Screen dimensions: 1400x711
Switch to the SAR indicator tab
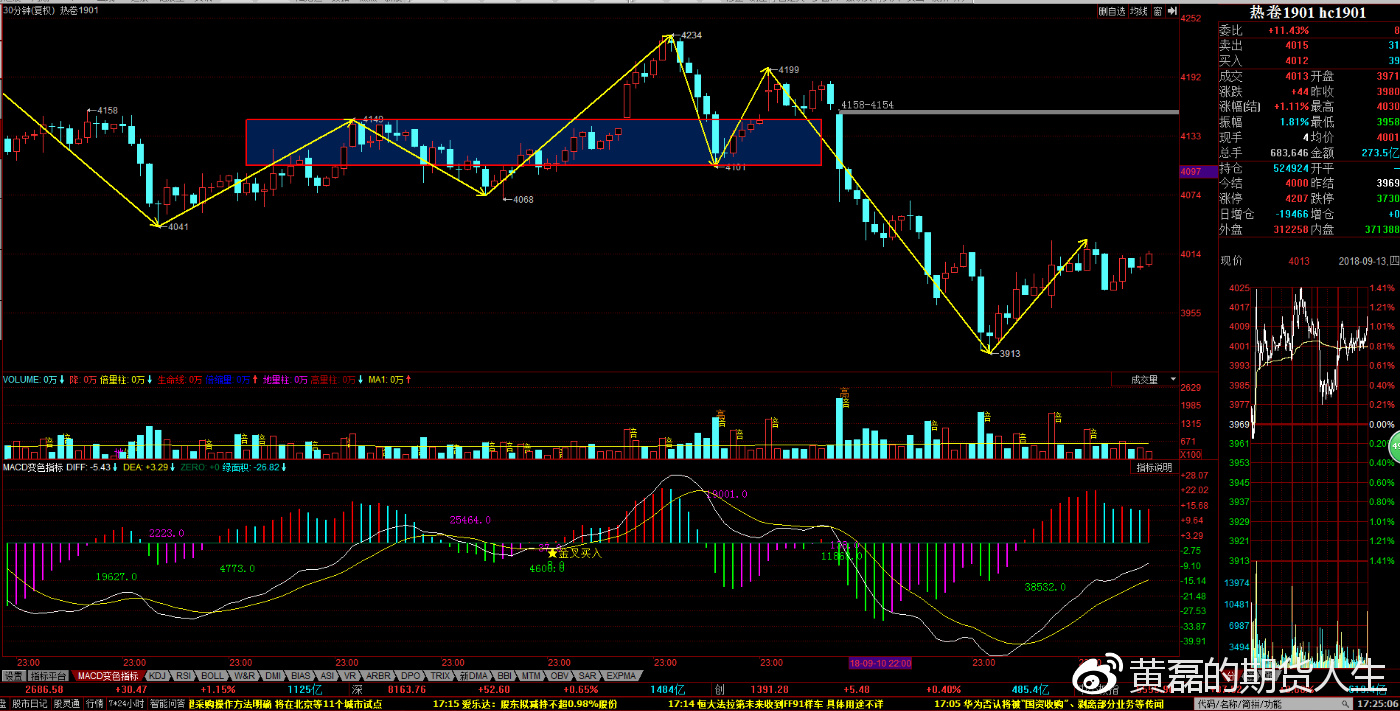pyautogui.click(x=588, y=676)
